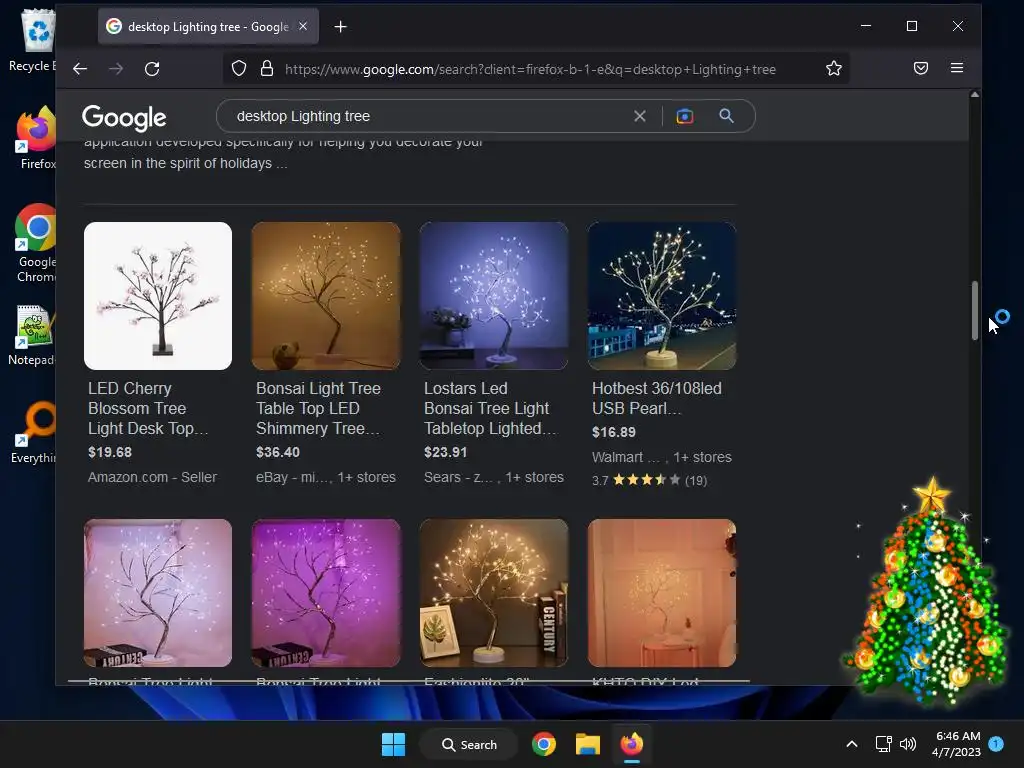
Task: Go back to the previous page
Action: click(x=80, y=69)
